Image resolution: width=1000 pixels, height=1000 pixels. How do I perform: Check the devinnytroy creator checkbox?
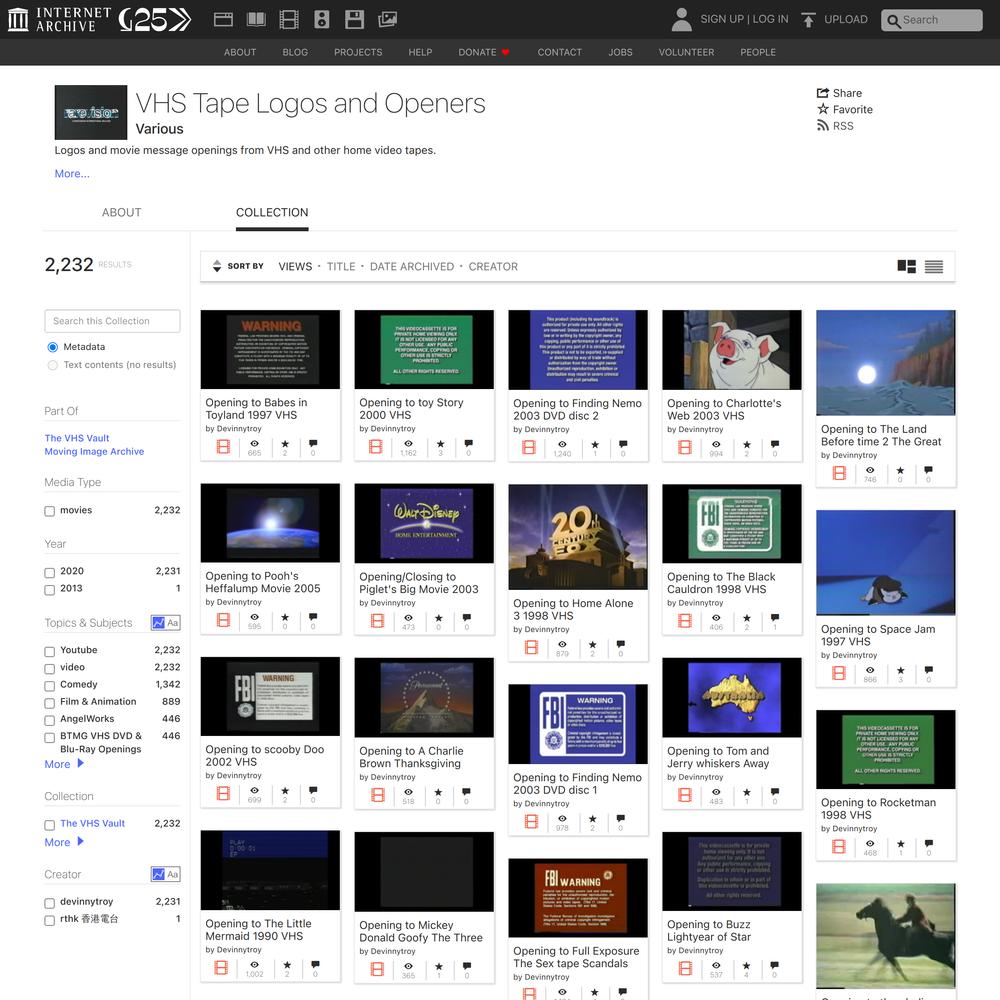[x=50, y=903]
